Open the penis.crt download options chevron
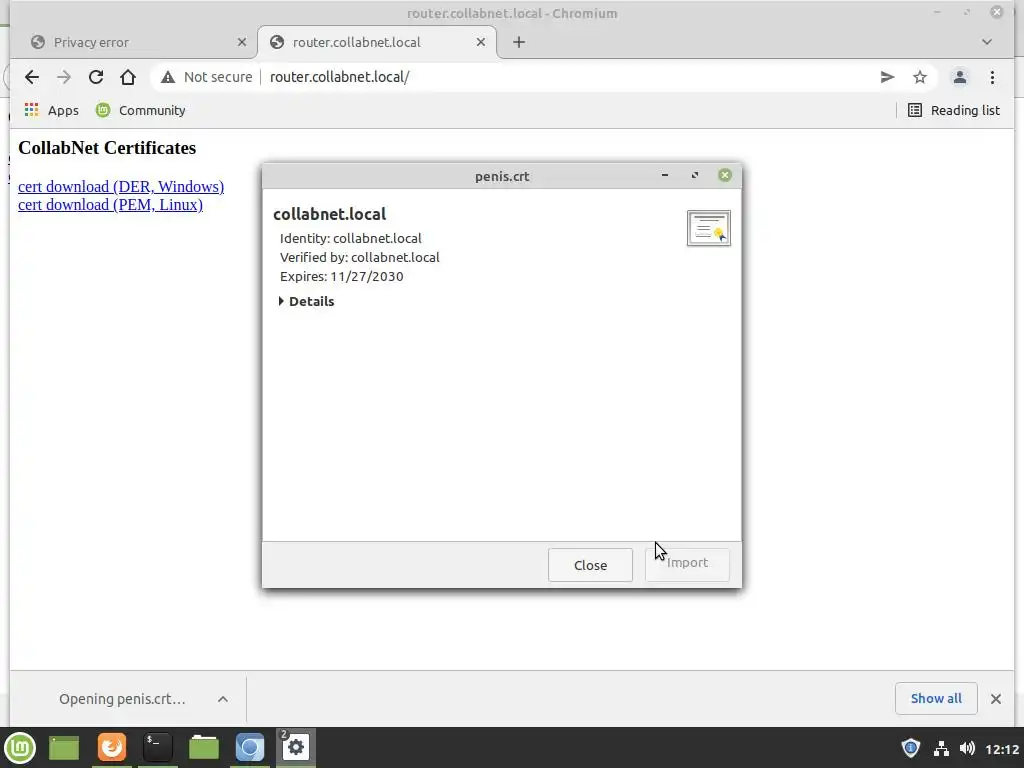 [223, 699]
